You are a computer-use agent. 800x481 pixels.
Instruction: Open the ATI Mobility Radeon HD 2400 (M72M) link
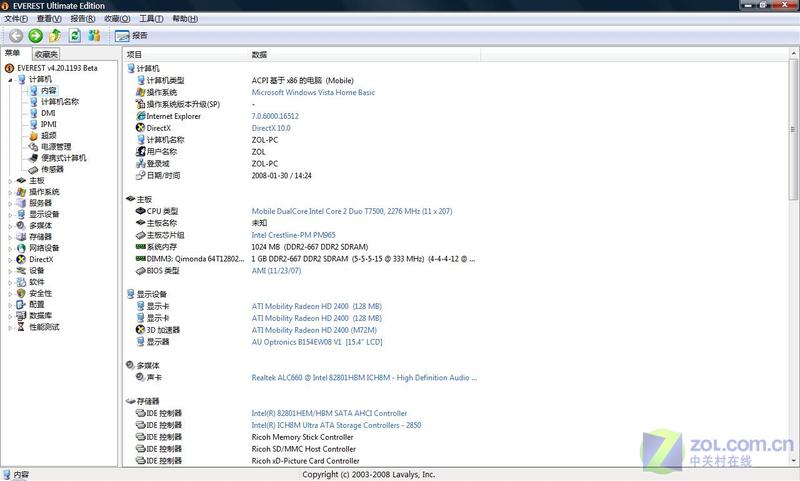click(x=314, y=330)
